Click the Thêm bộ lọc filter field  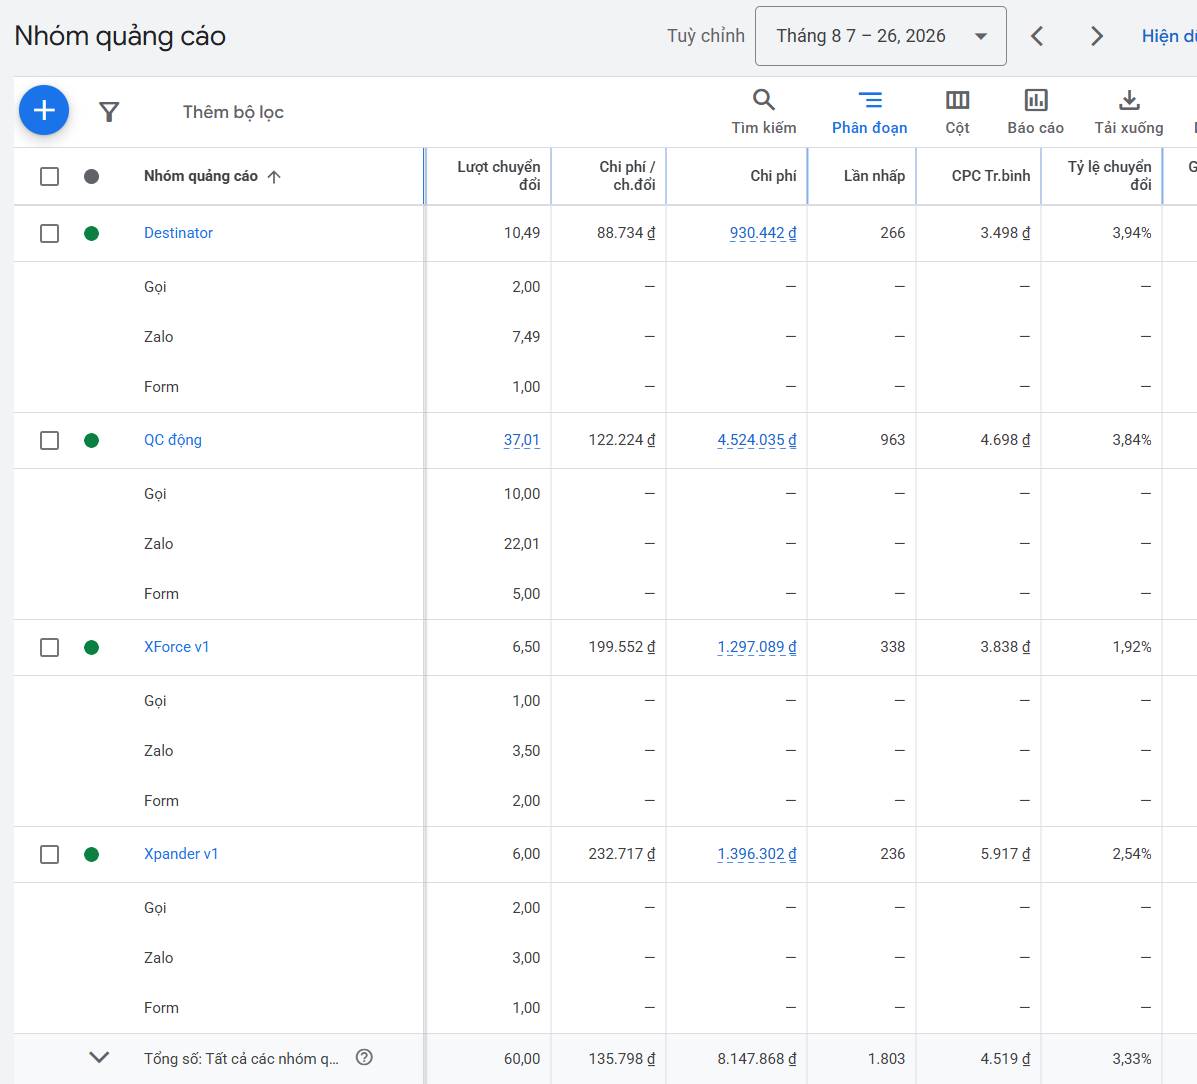233,112
